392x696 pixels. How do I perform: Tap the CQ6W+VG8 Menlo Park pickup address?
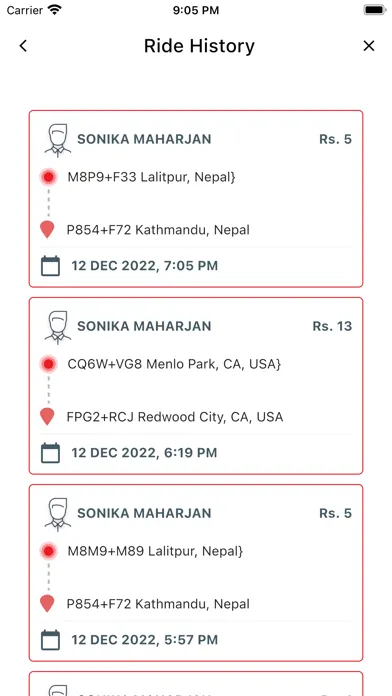pyautogui.click(x=174, y=364)
